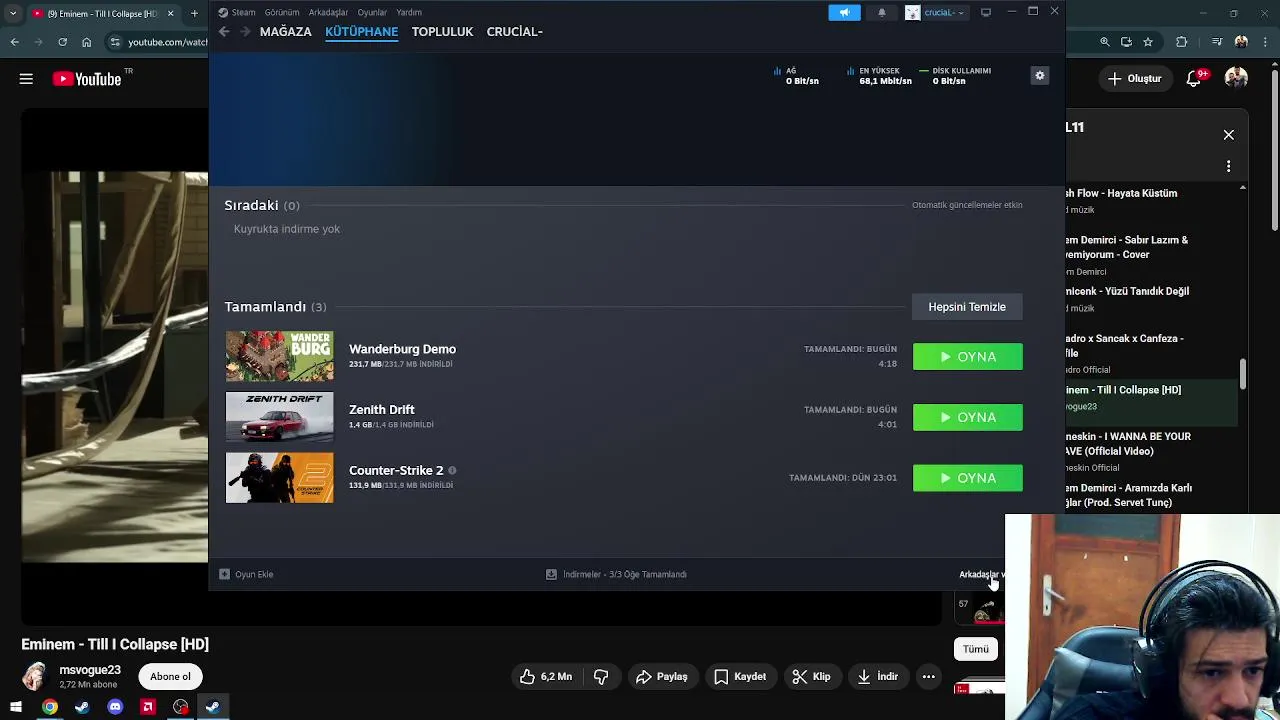1280x720 pixels.
Task: Open Discord from the taskbar
Action: point(115,707)
